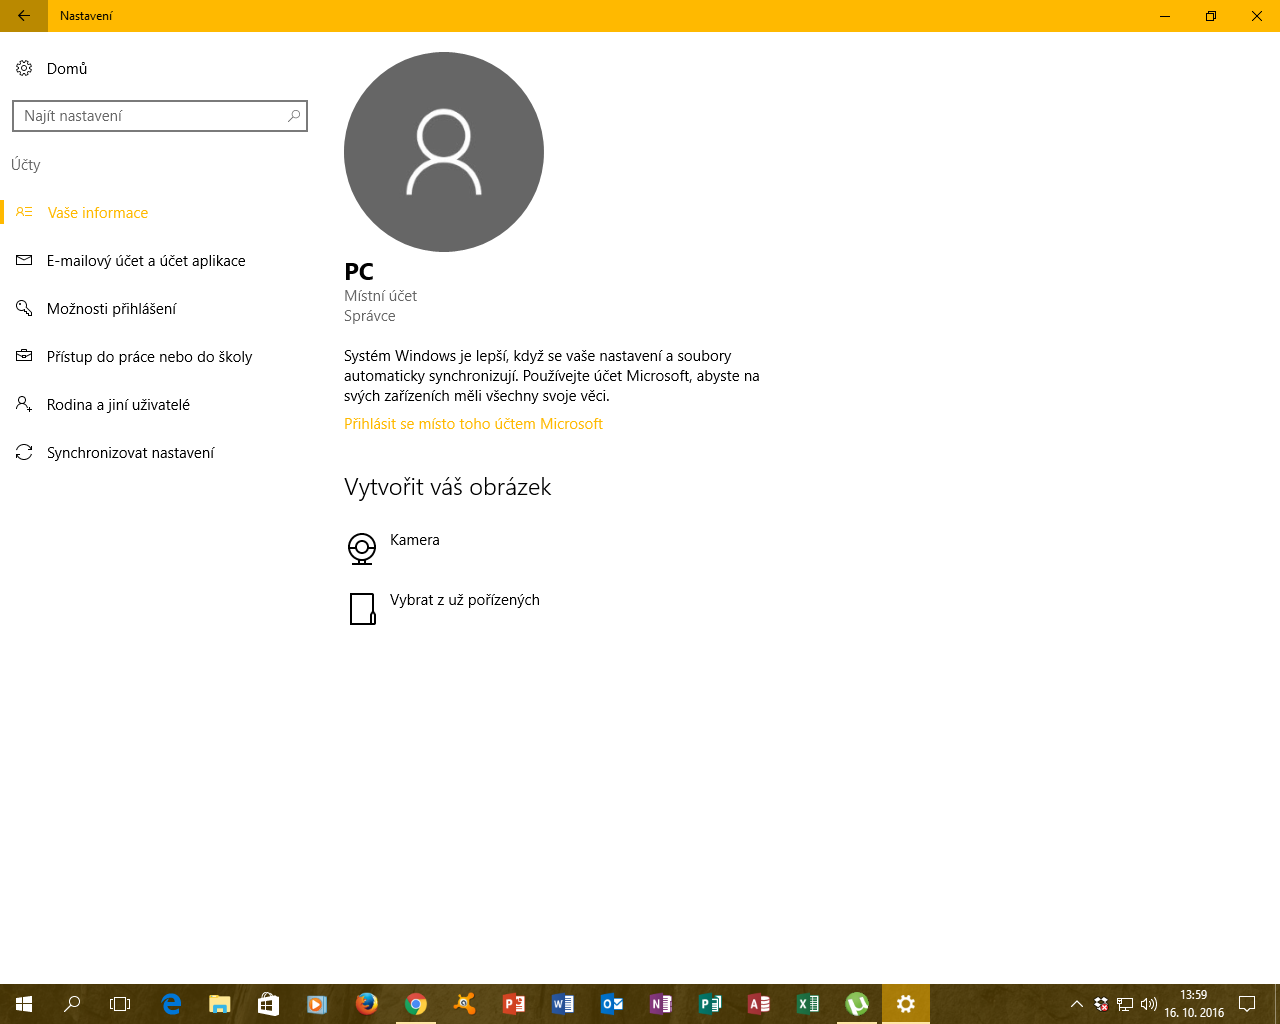Open Avast antivirus from taskbar
The width and height of the screenshot is (1280, 1024).
(464, 1004)
